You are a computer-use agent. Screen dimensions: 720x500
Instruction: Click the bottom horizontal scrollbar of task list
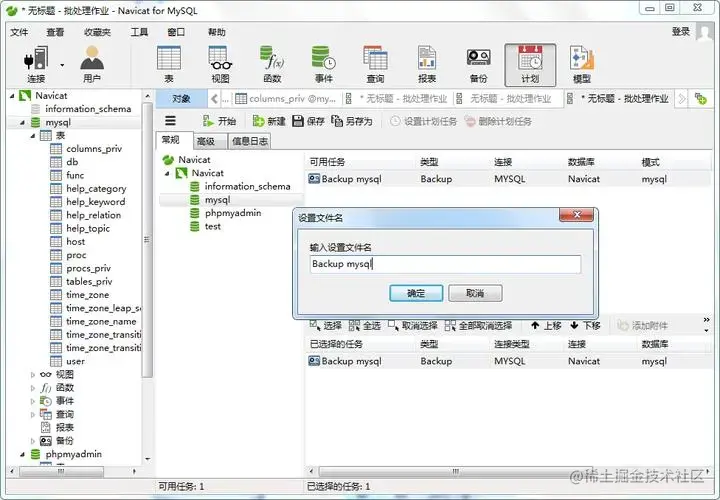(x=455, y=472)
